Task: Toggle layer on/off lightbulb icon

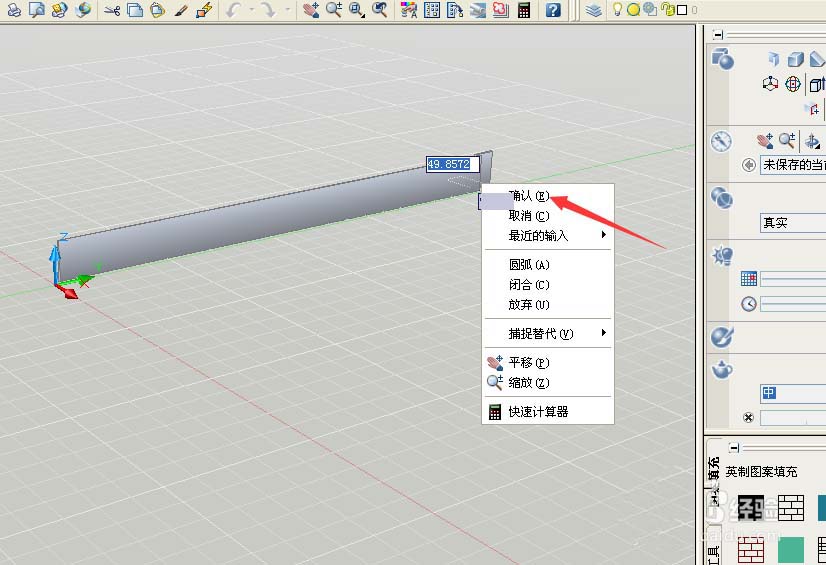Action: (x=617, y=9)
